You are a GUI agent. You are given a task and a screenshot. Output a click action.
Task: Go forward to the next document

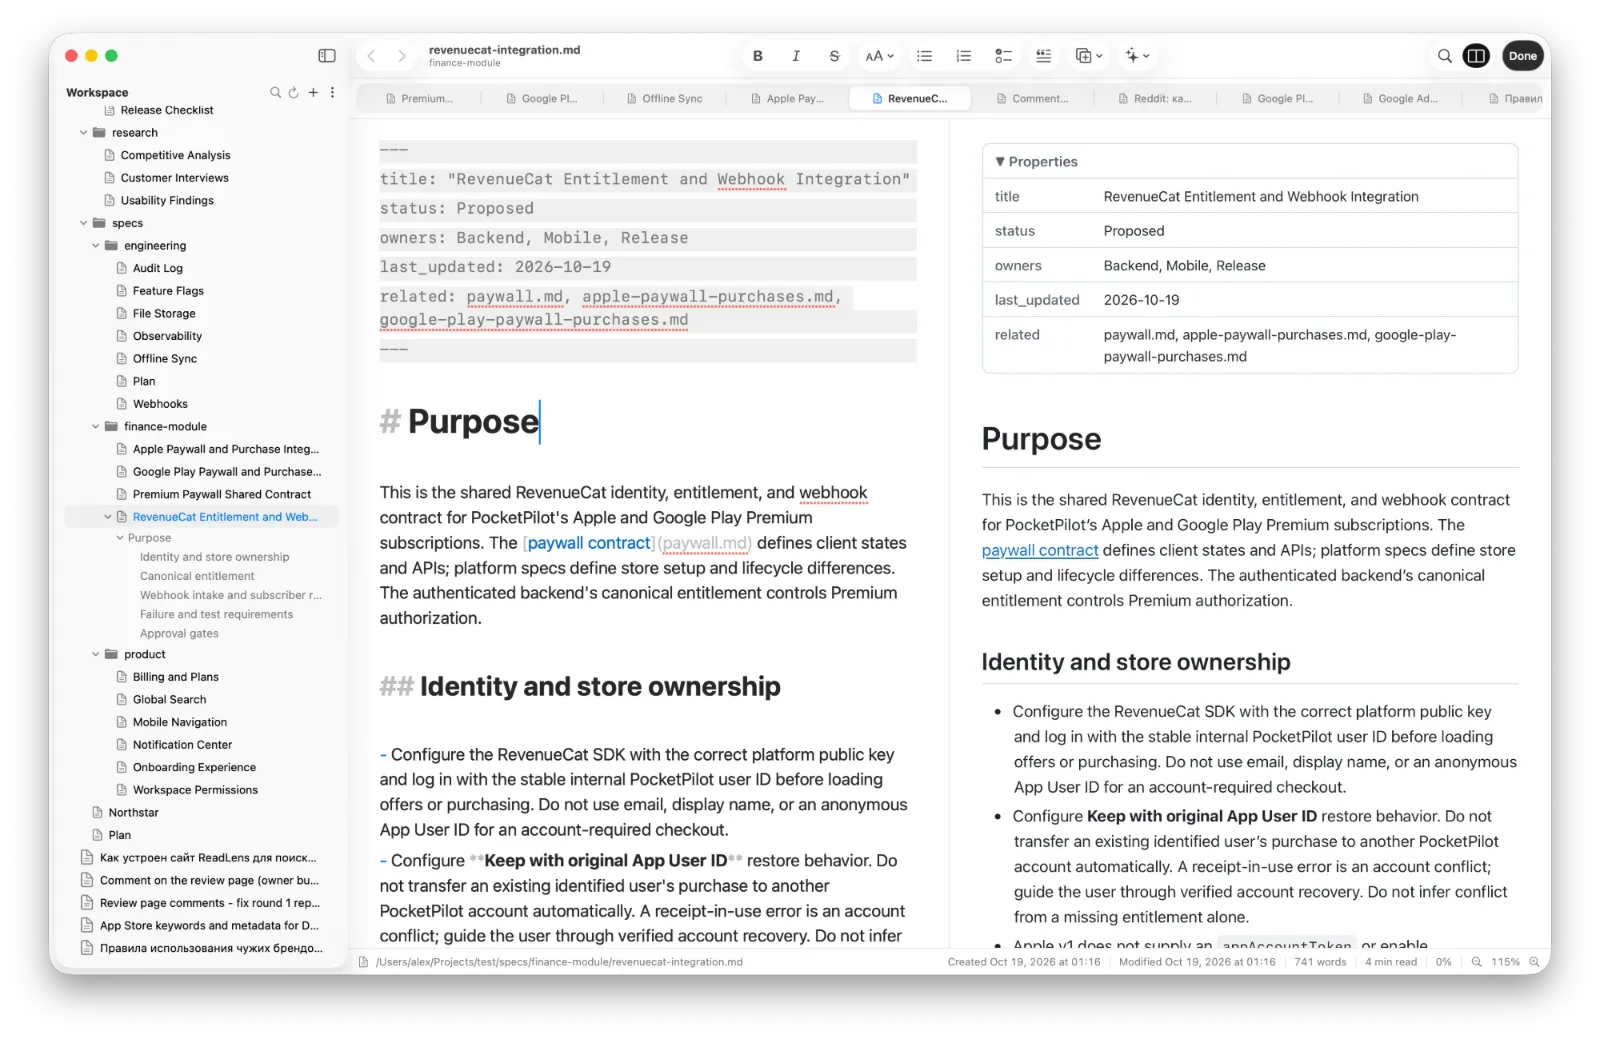[x=402, y=56]
